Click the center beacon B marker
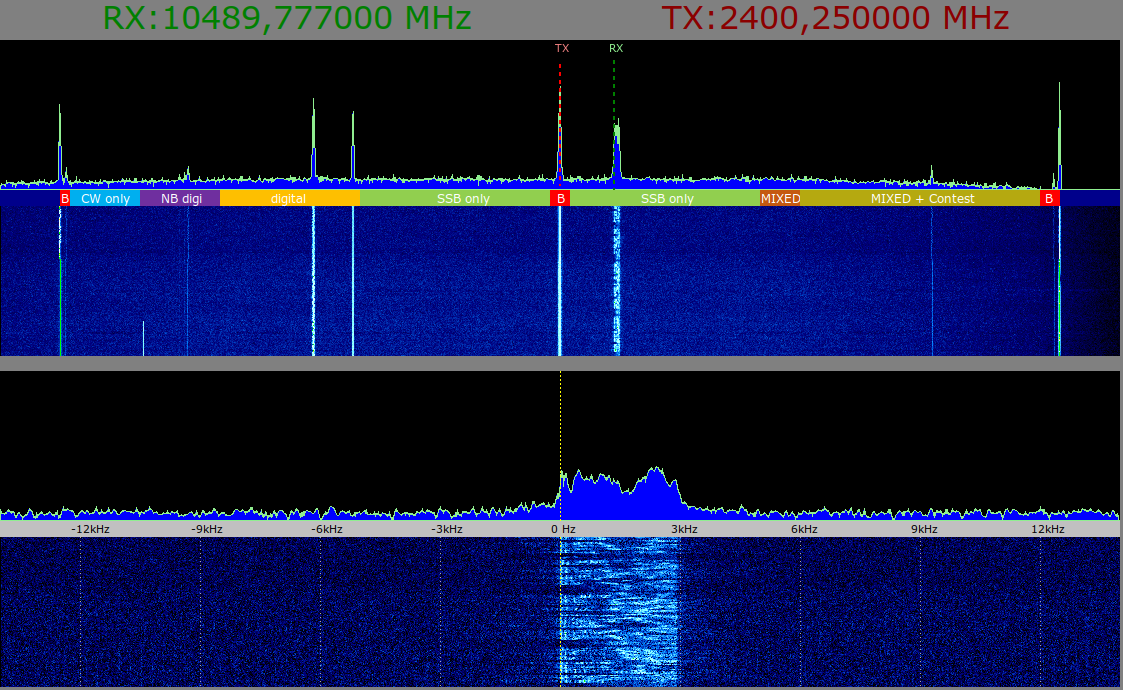1123x690 pixels. point(561,198)
